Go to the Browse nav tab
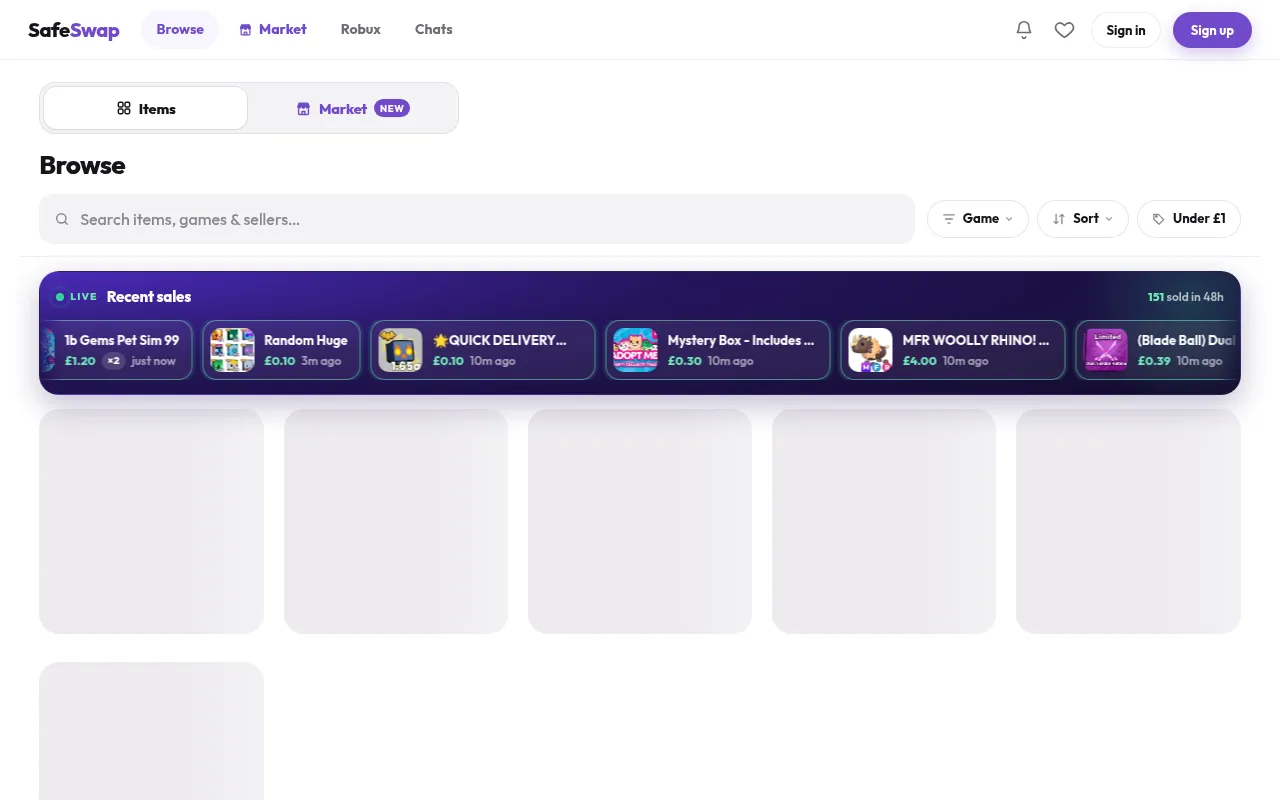Image resolution: width=1280 pixels, height=800 pixels. pos(180,30)
